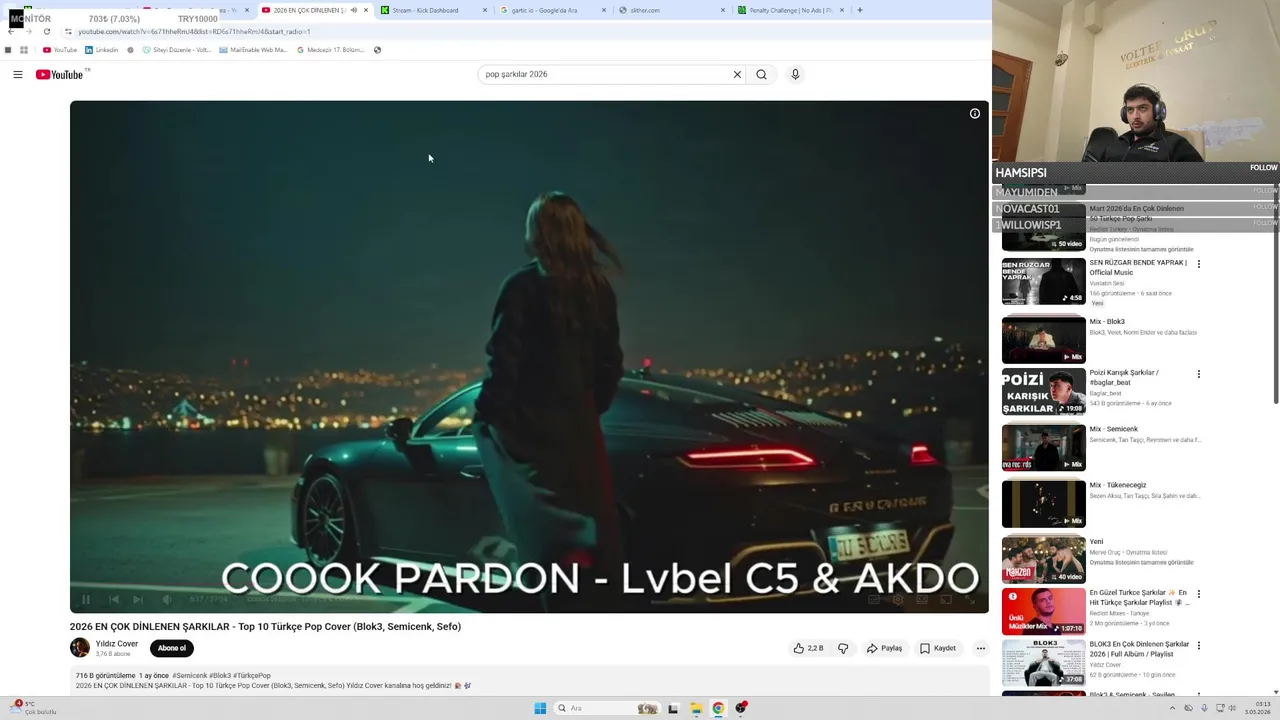Open the Mix - Semicenk thumbnail

1043,447
